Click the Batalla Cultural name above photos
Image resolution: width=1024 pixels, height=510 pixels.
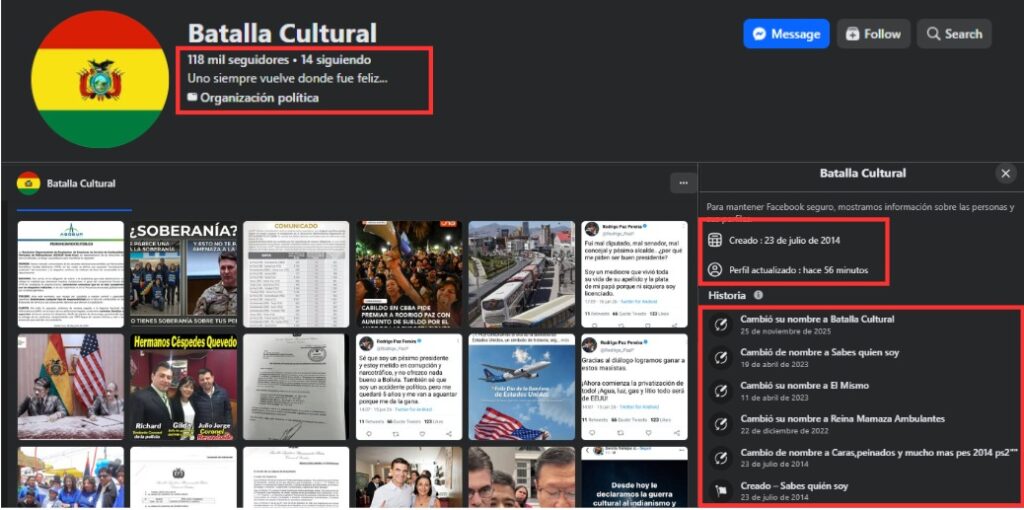pos(81,183)
